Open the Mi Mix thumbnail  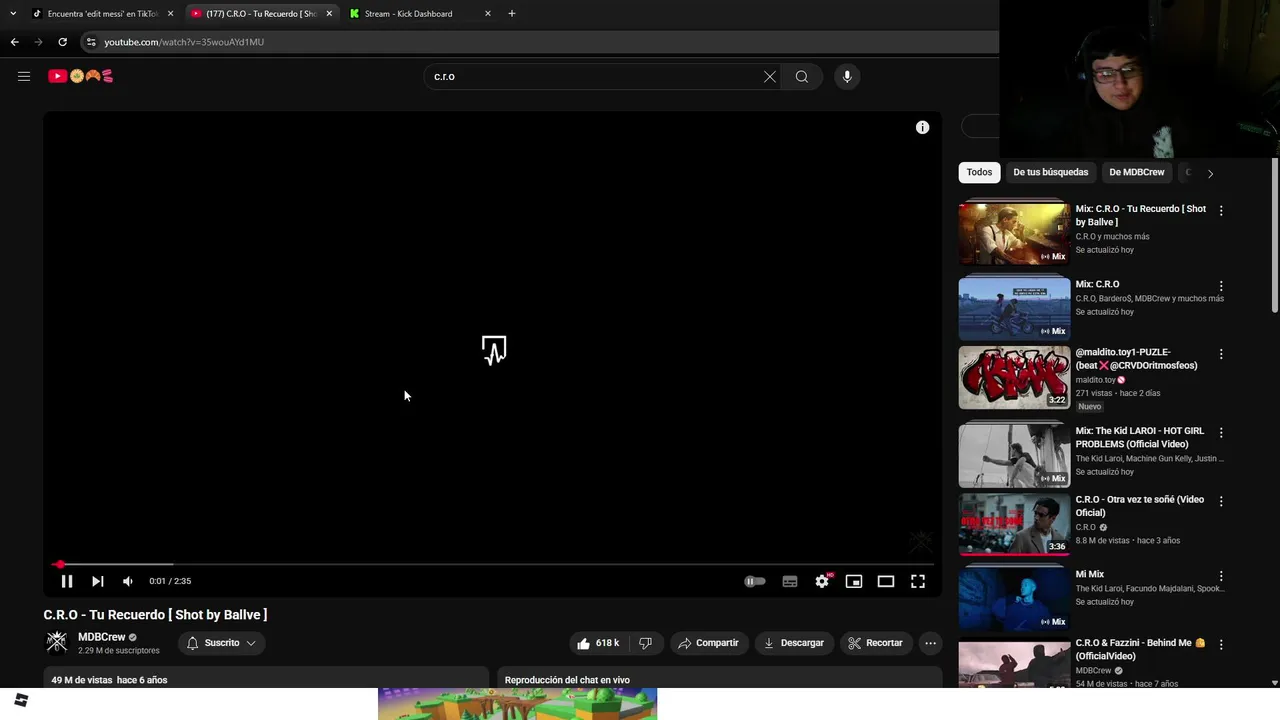pos(1014,599)
